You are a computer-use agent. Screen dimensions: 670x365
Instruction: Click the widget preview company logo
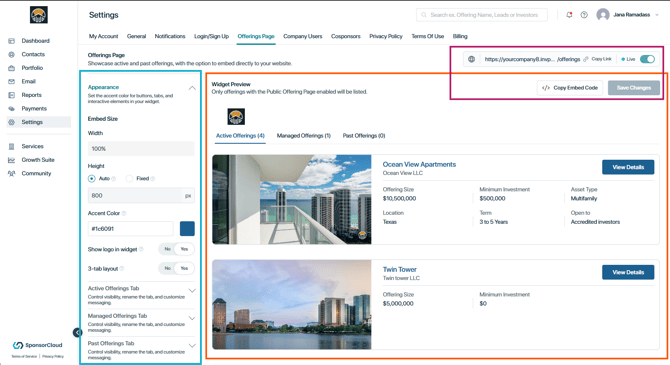click(236, 117)
